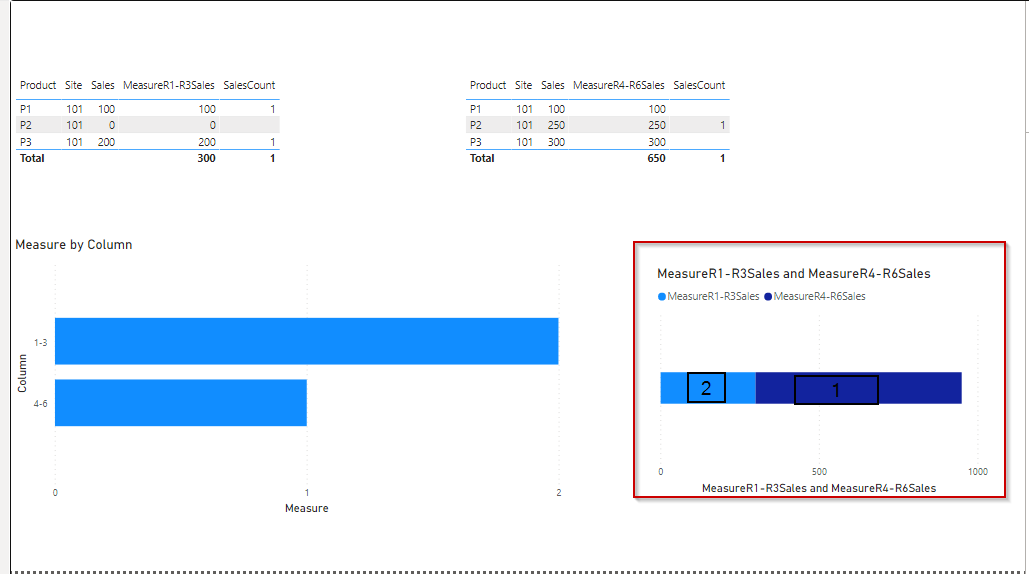Click value 200 in left table Sales column

coord(106,142)
